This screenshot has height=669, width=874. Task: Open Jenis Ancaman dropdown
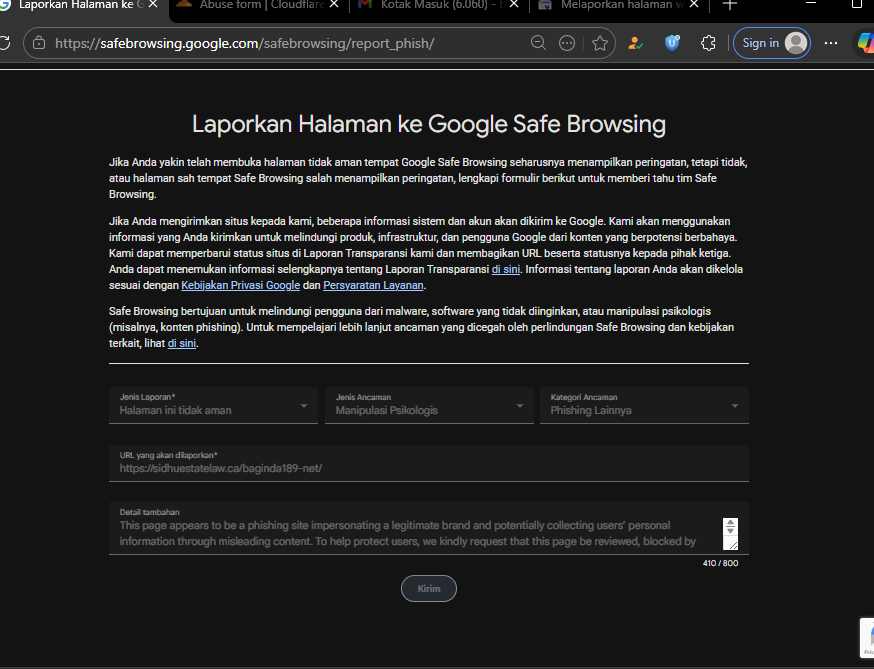pyautogui.click(x=429, y=405)
